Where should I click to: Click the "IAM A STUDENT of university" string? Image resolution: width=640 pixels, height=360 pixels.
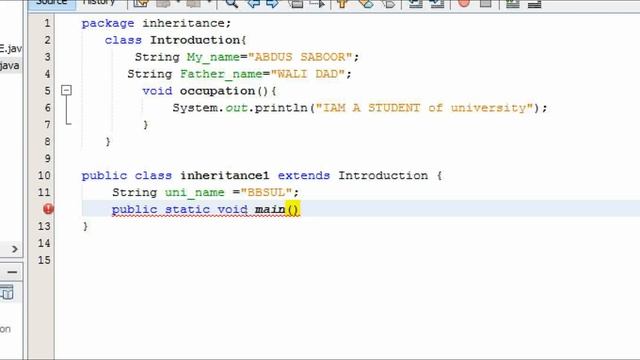[x=424, y=108]
